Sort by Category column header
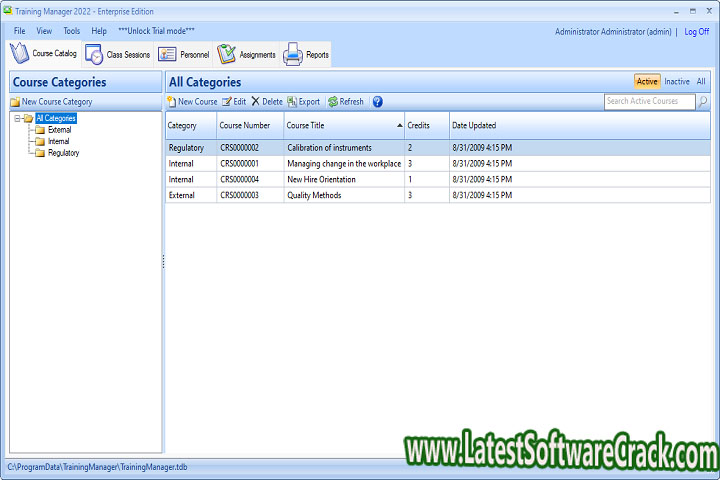This screenshot has height=480, width=720. click(191, 125)
